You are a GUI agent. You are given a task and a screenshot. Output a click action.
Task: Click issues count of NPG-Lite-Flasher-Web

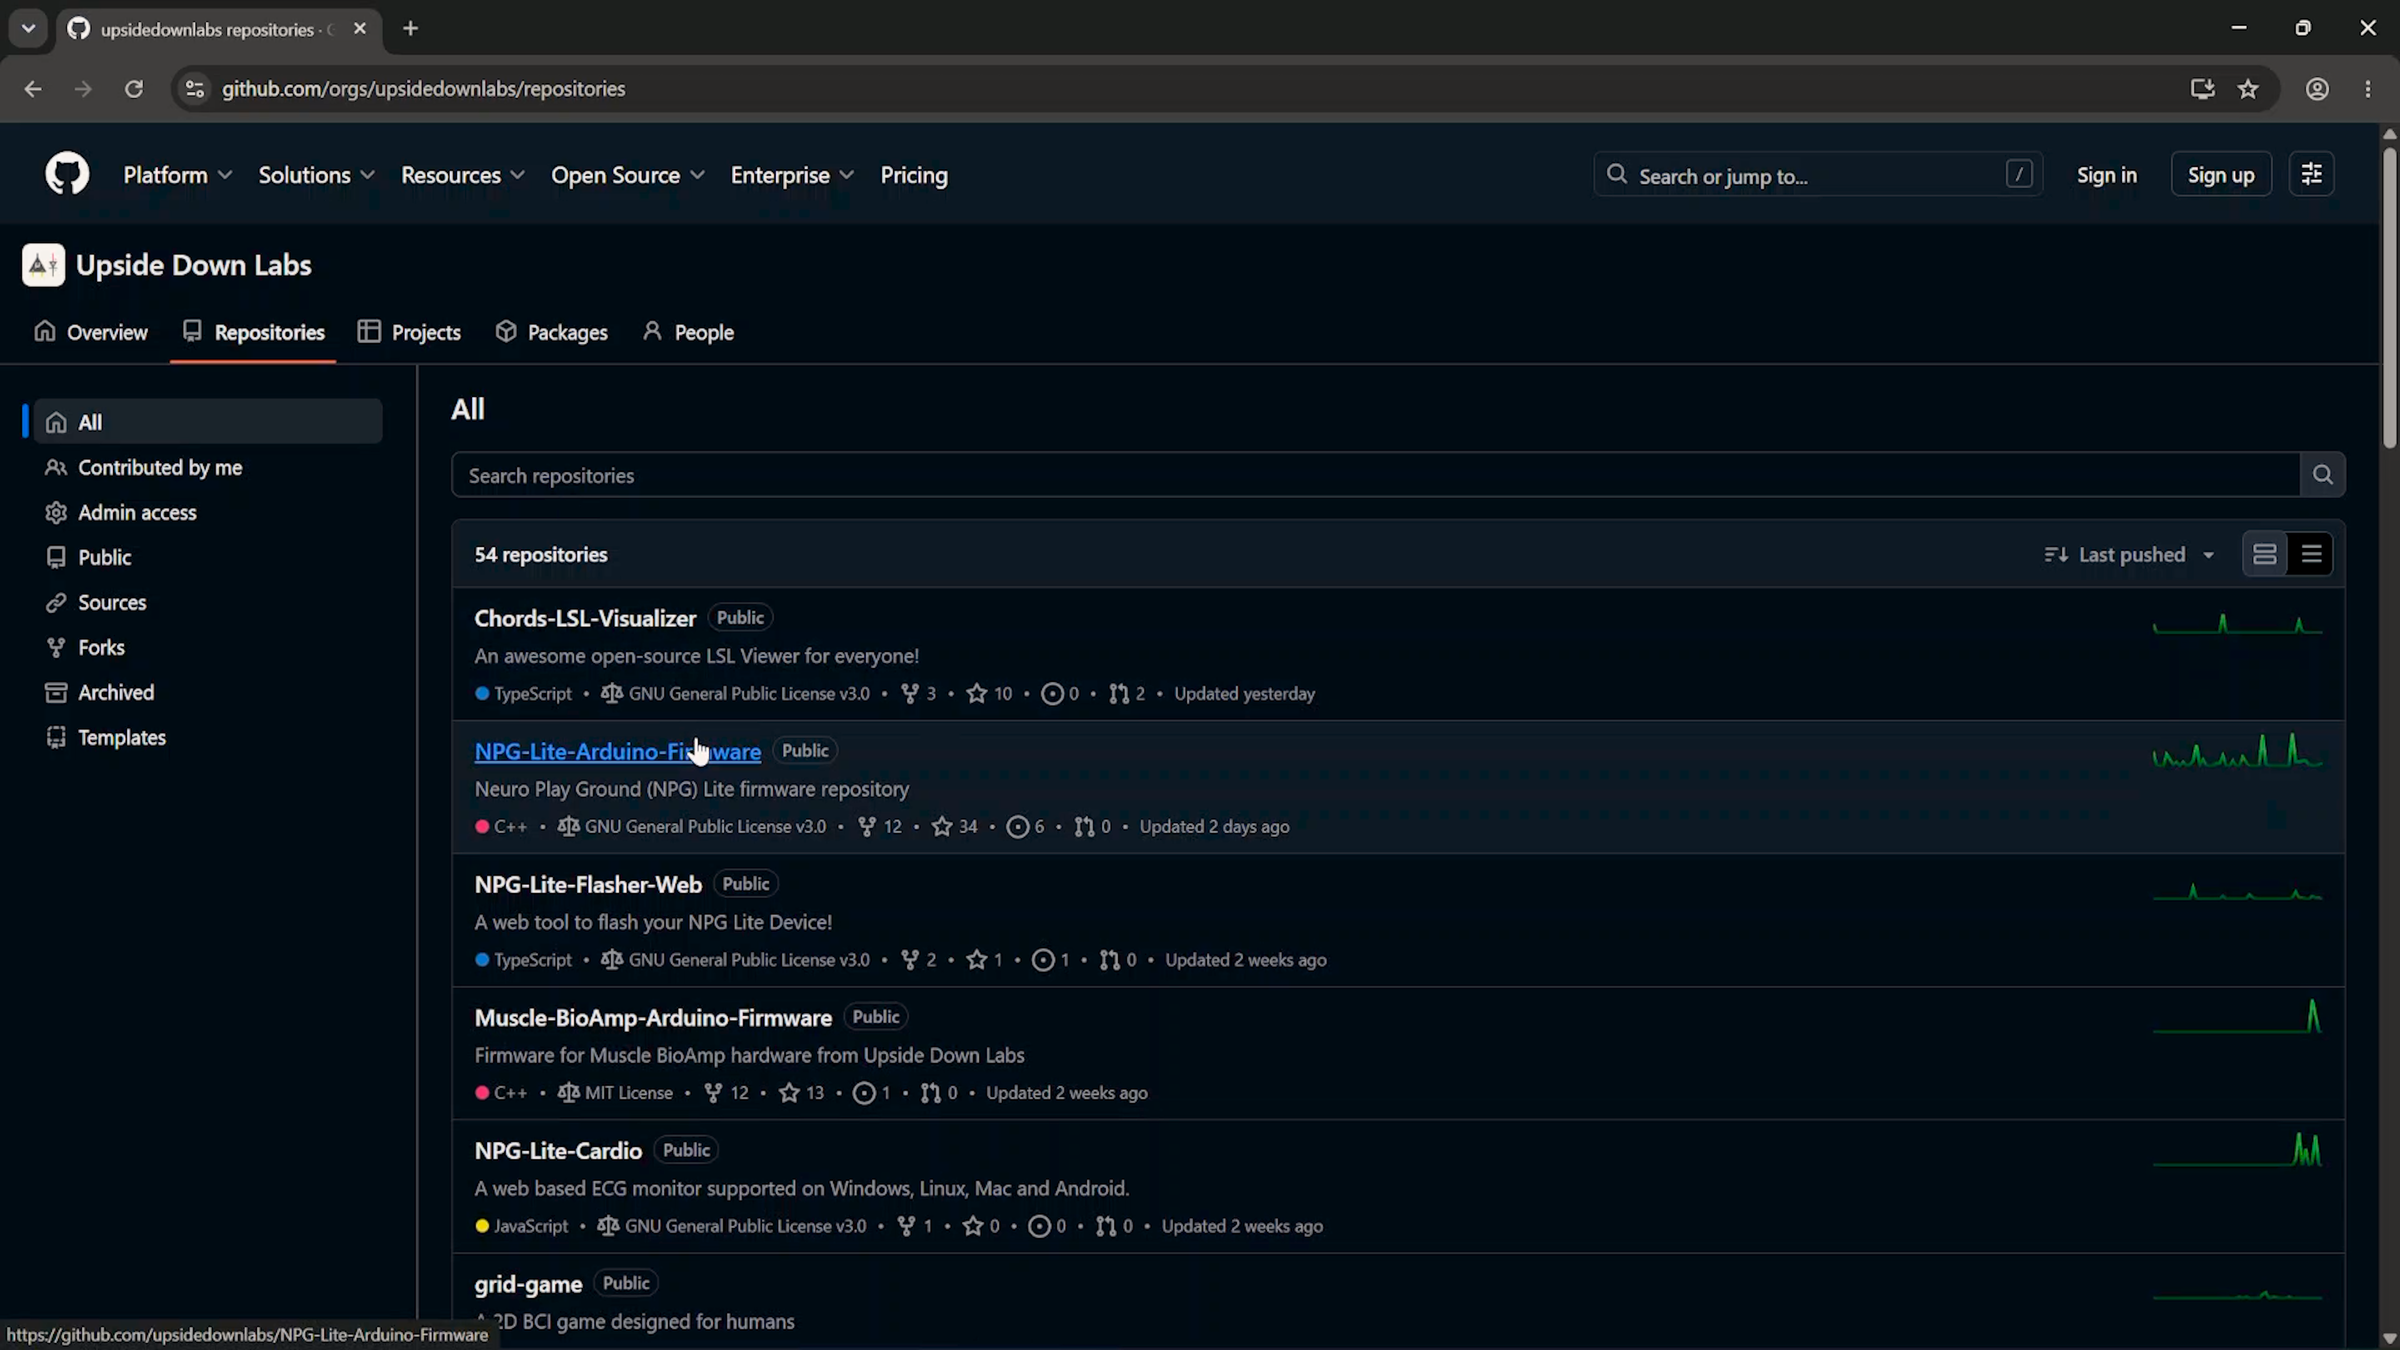click(1050, 960)
